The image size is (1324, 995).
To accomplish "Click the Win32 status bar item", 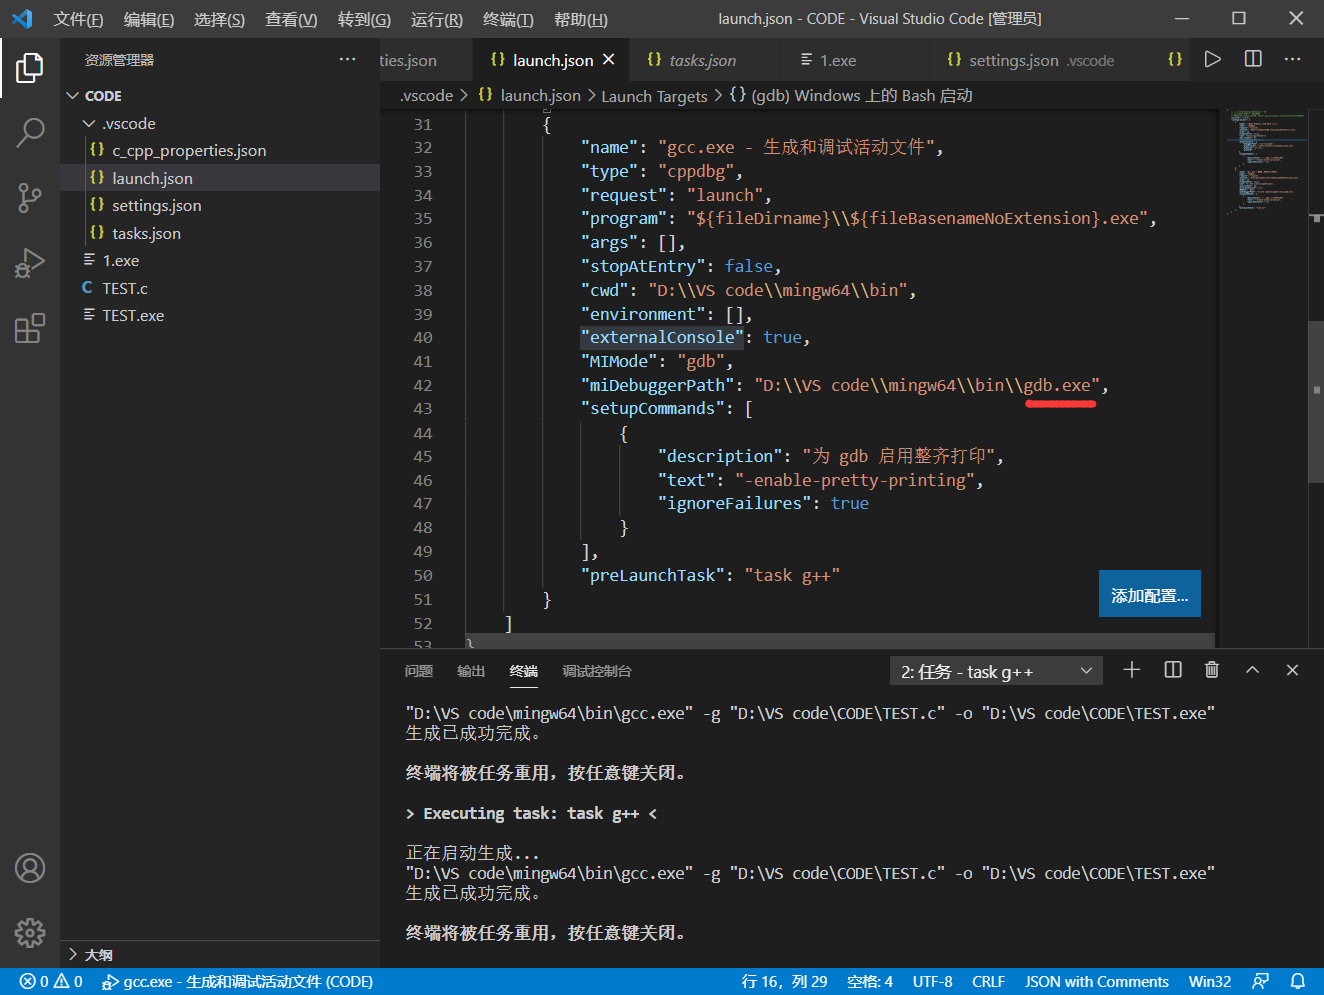I will click(1210, 982).
